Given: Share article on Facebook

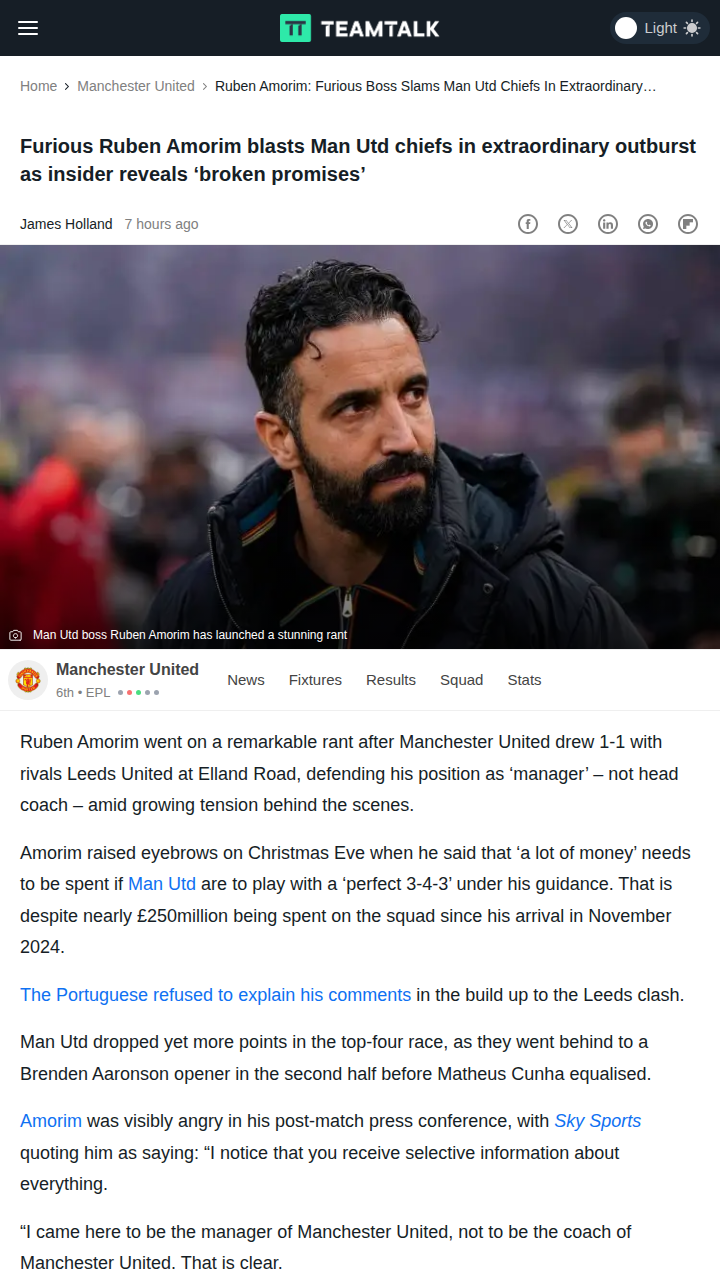Looking at the screenshot, I should click(528, 224).
